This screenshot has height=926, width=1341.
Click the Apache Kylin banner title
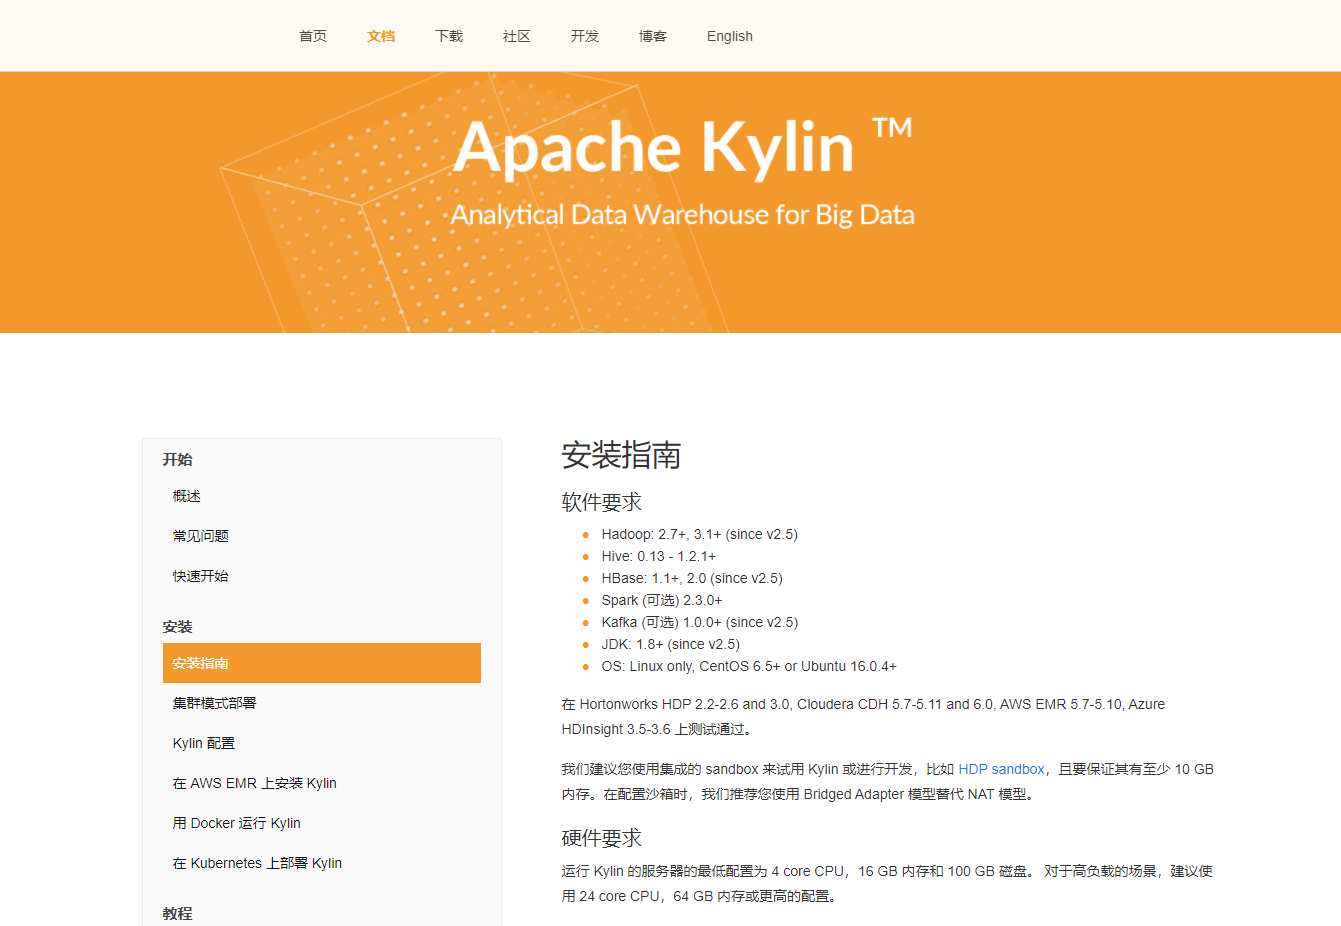(x=683, y=147)
